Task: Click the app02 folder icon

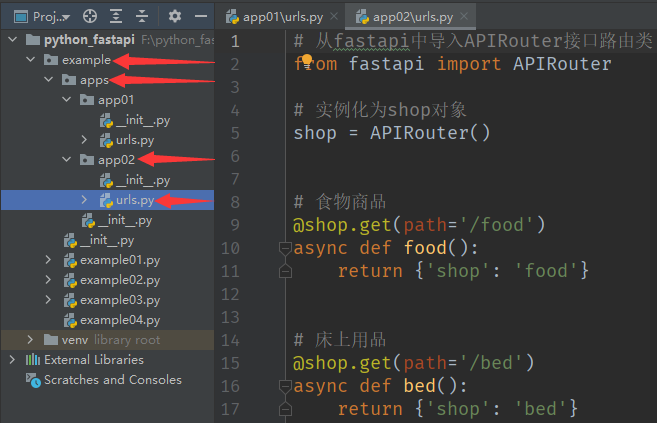Action: [87, 160]
